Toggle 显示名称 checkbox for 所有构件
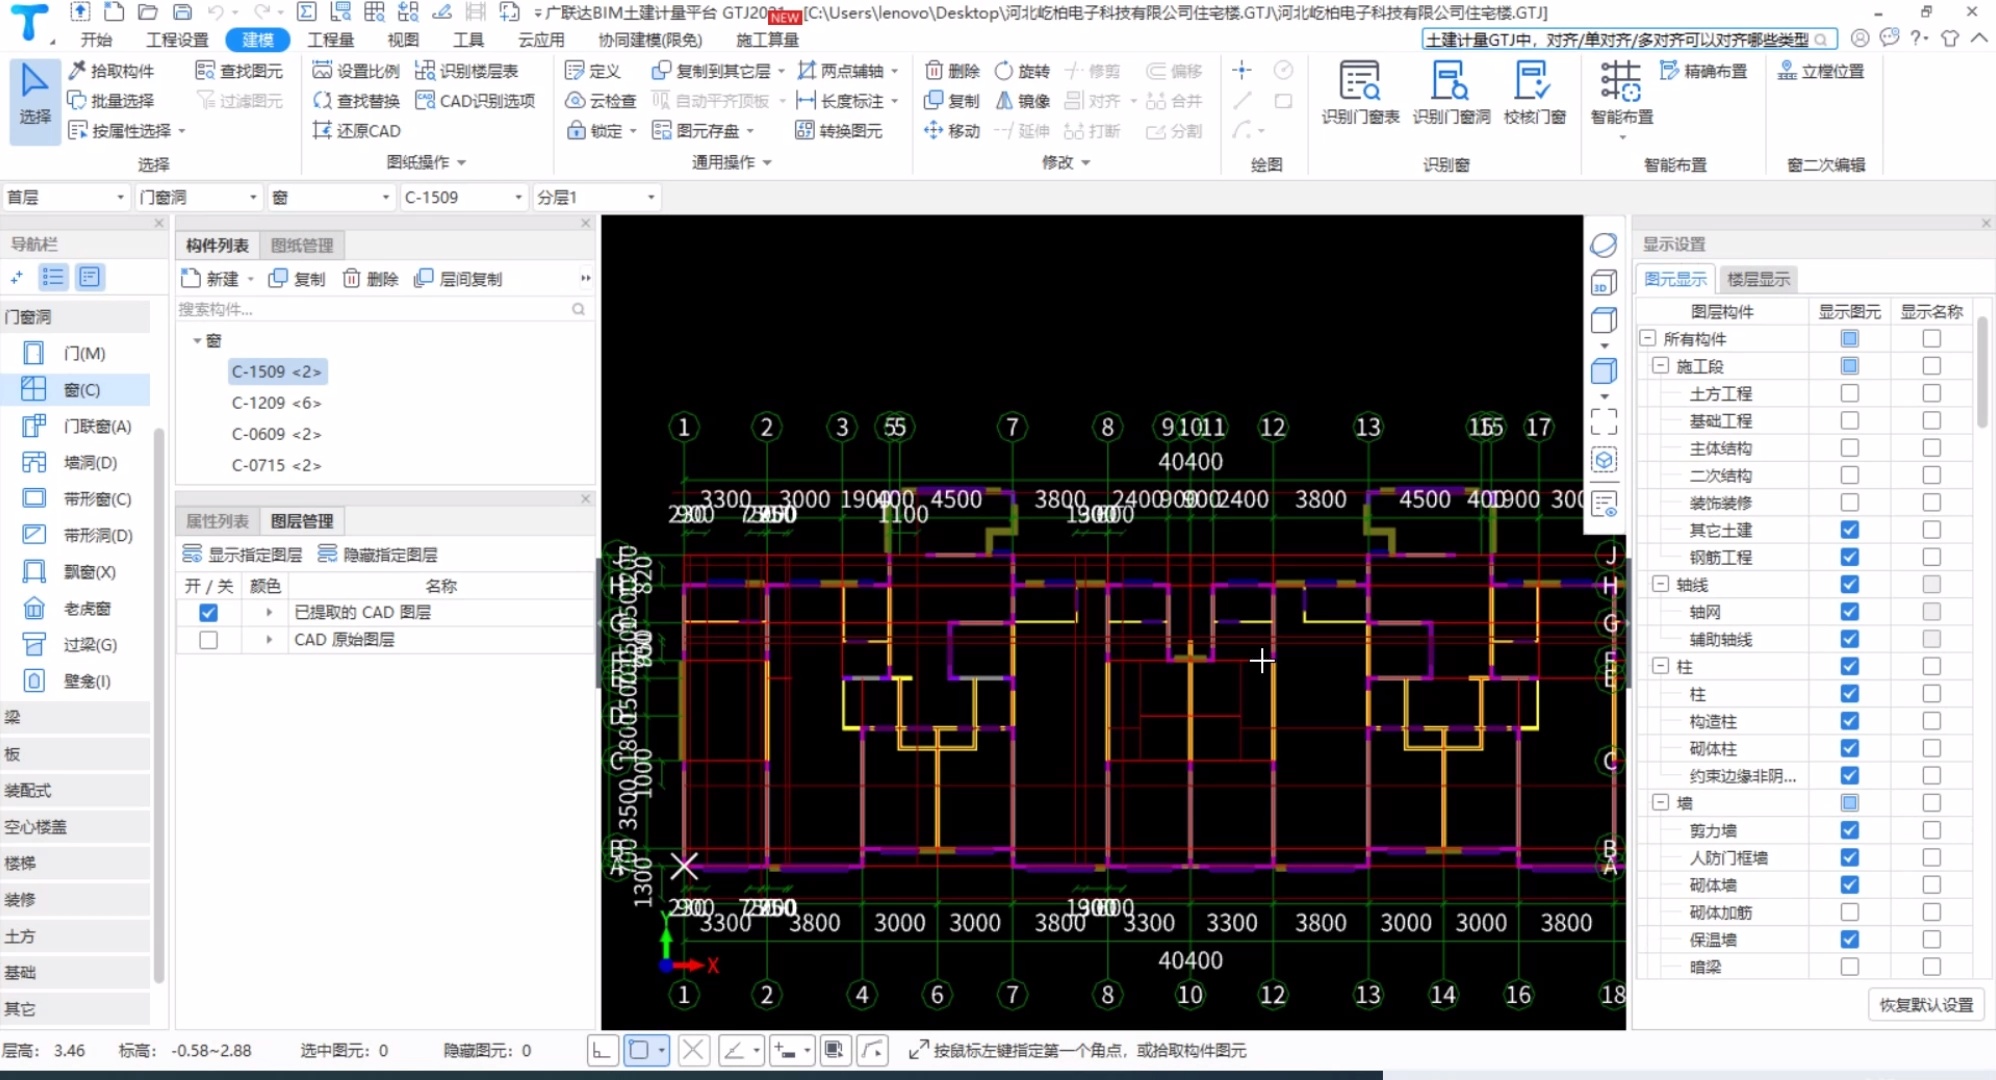 [x=1931, y=339]
